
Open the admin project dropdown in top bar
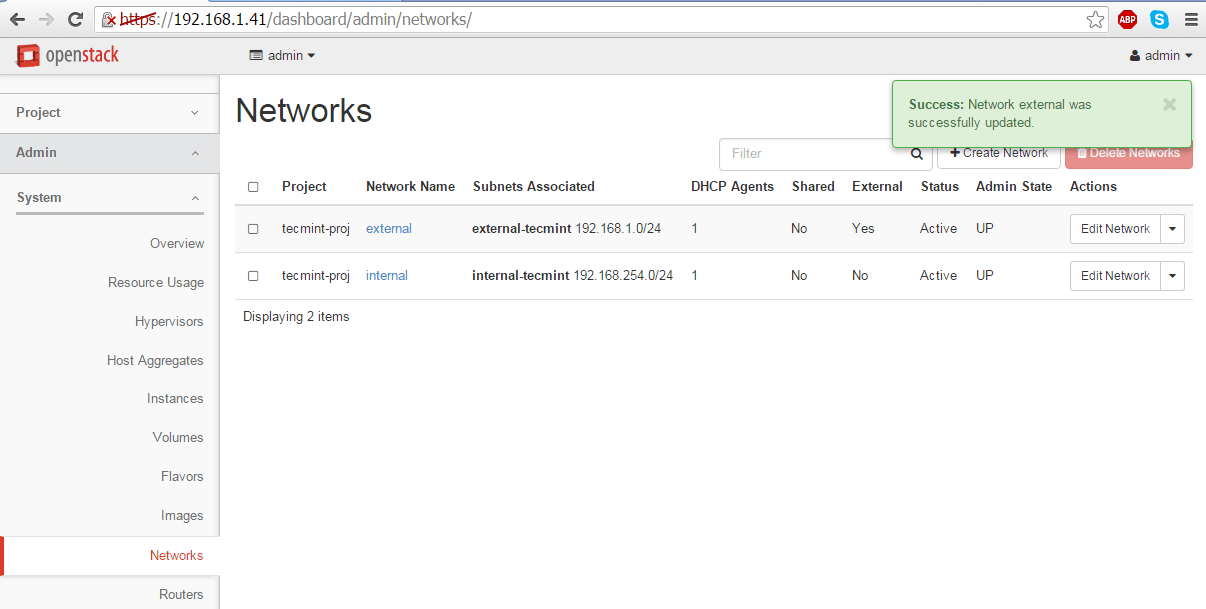tap(282, 56)
